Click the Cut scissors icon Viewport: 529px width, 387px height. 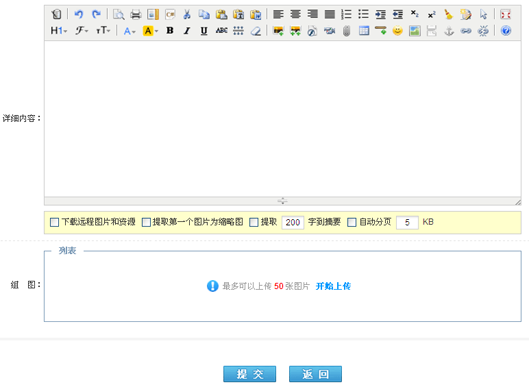187,14
